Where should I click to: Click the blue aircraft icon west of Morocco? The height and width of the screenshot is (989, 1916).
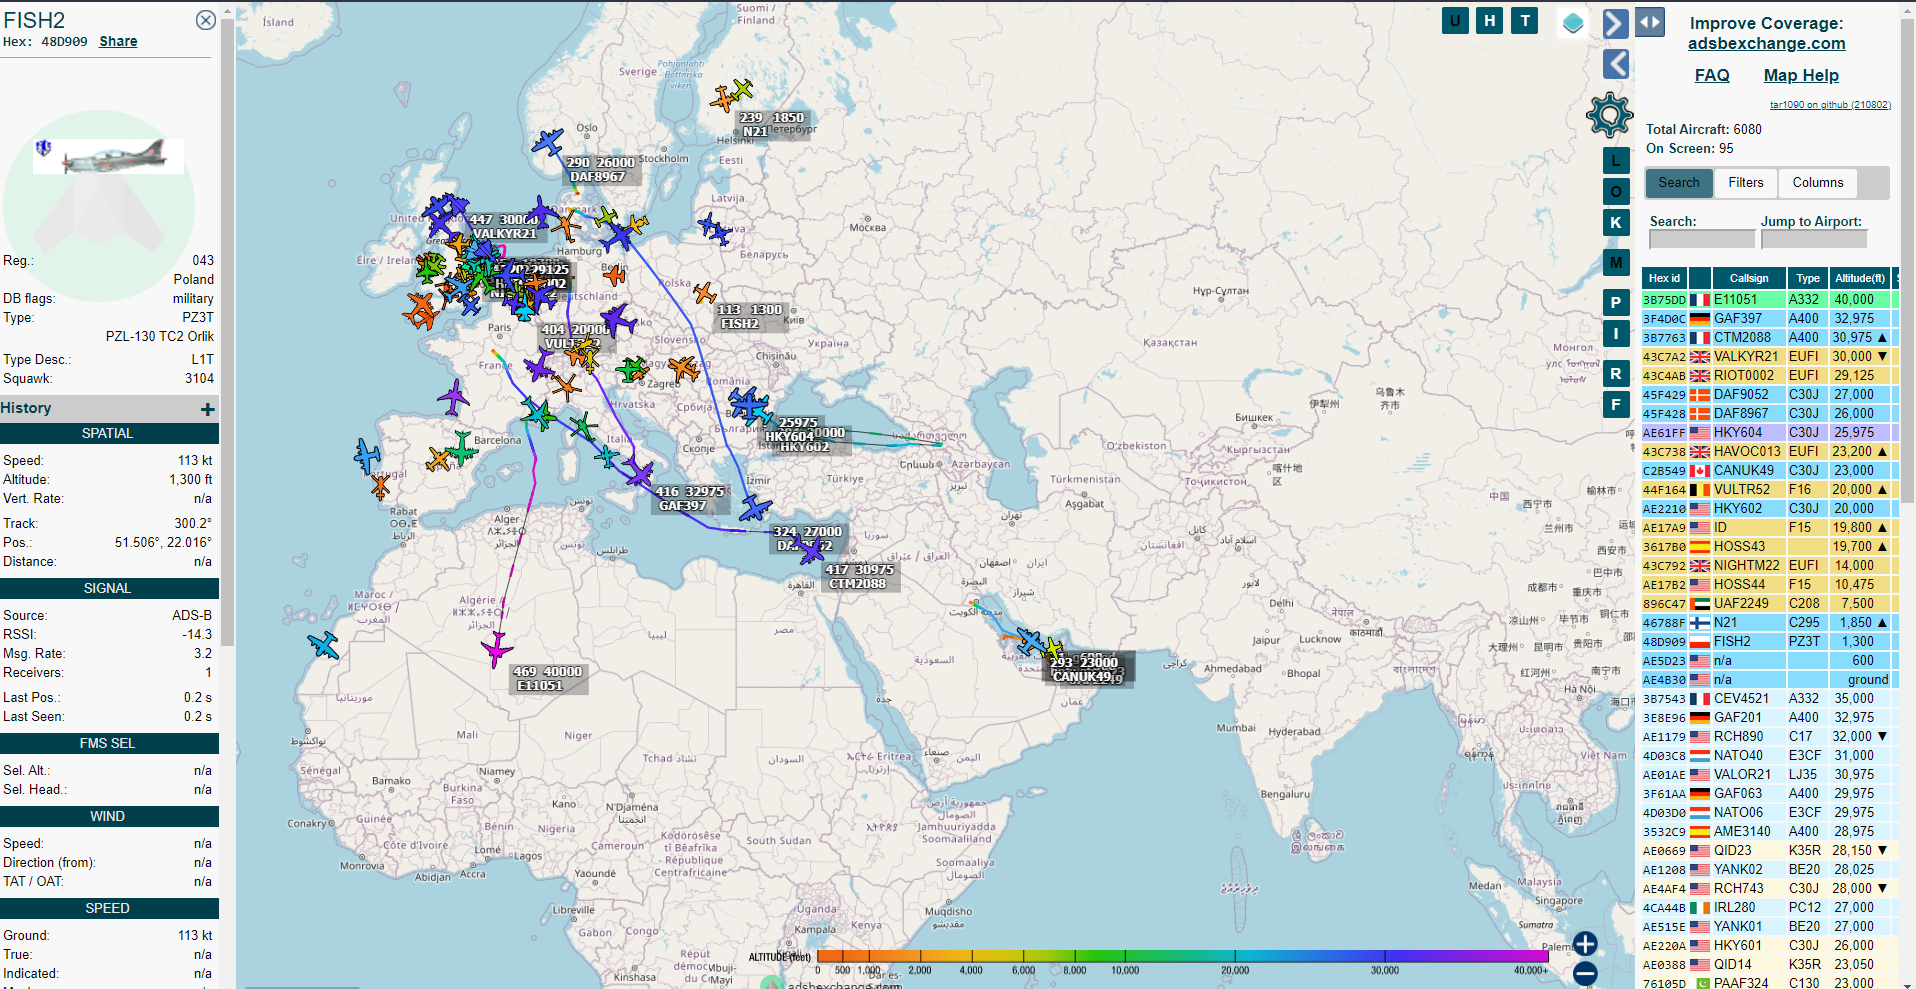tap(324, 645)
